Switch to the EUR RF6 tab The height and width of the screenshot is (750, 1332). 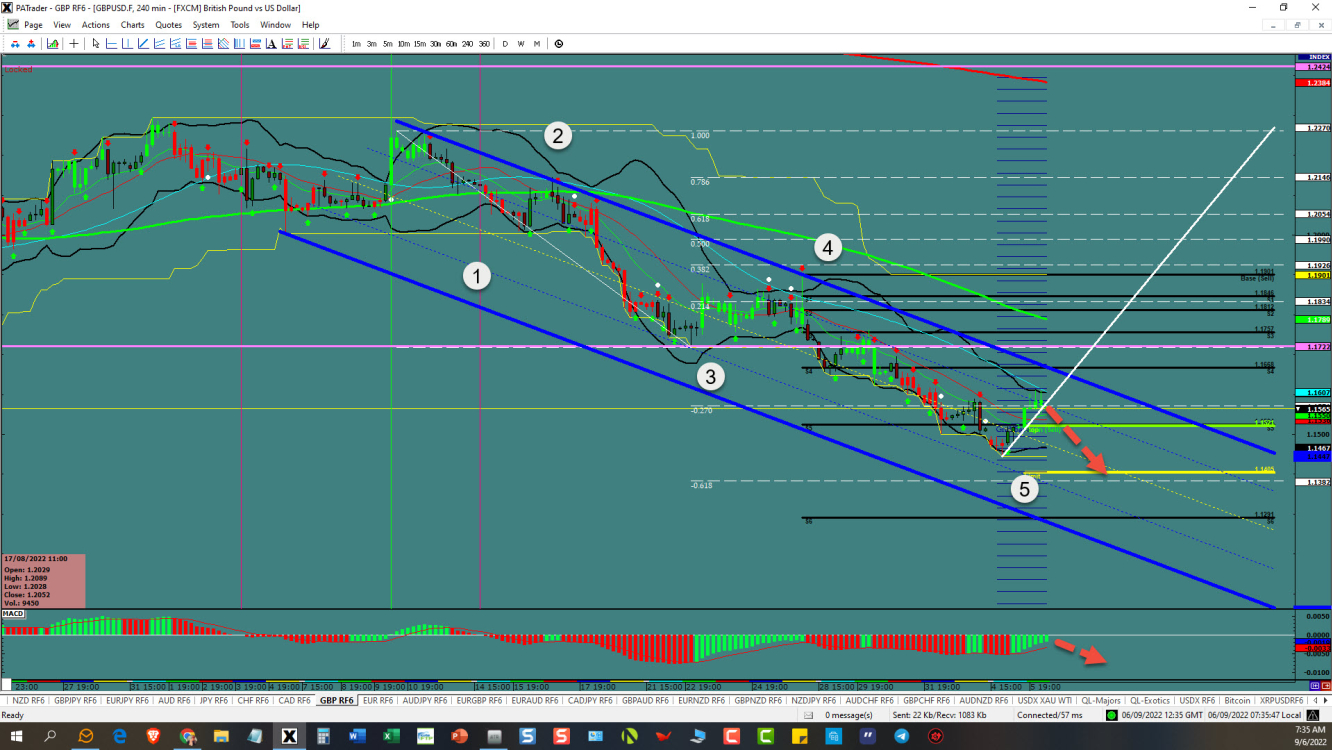(378, 700)
